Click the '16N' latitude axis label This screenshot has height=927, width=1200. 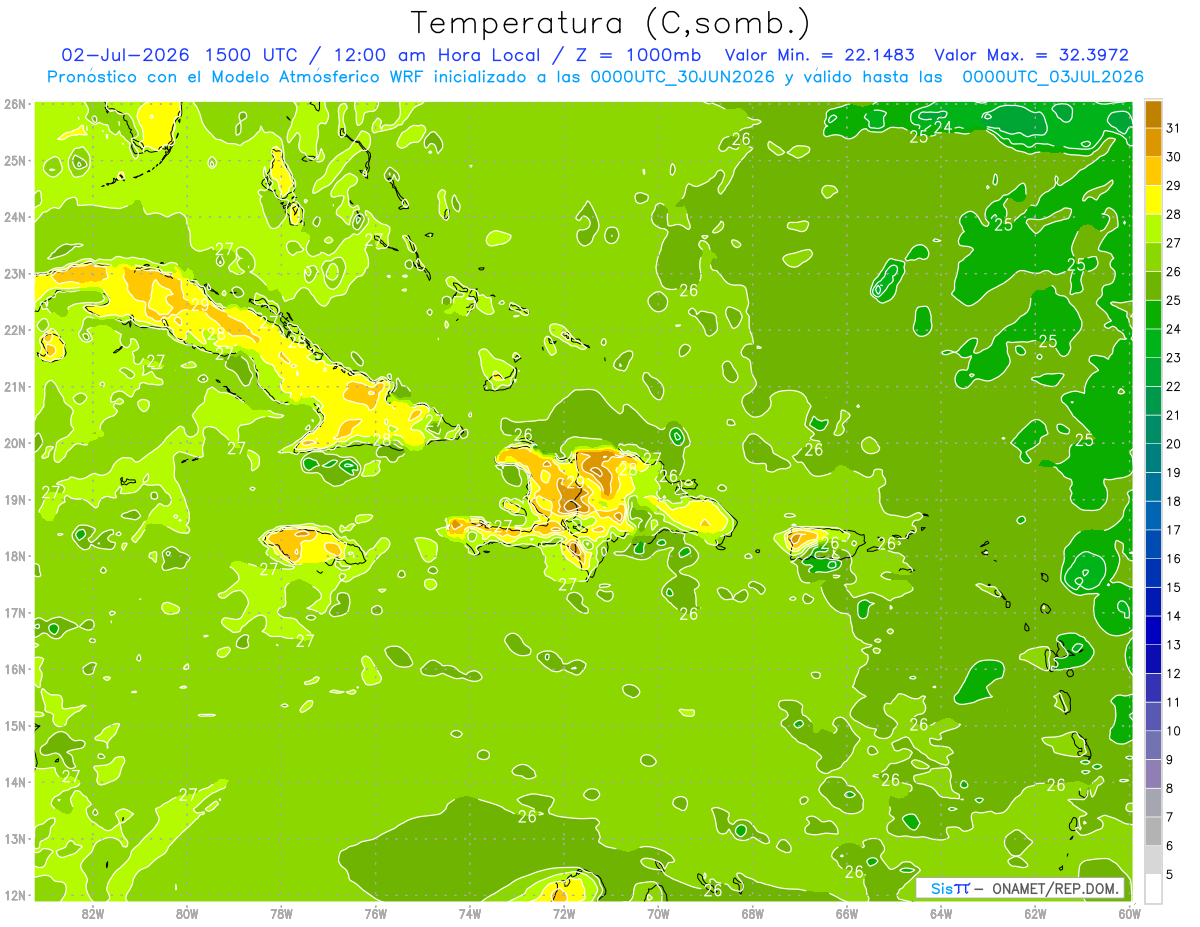15,669
